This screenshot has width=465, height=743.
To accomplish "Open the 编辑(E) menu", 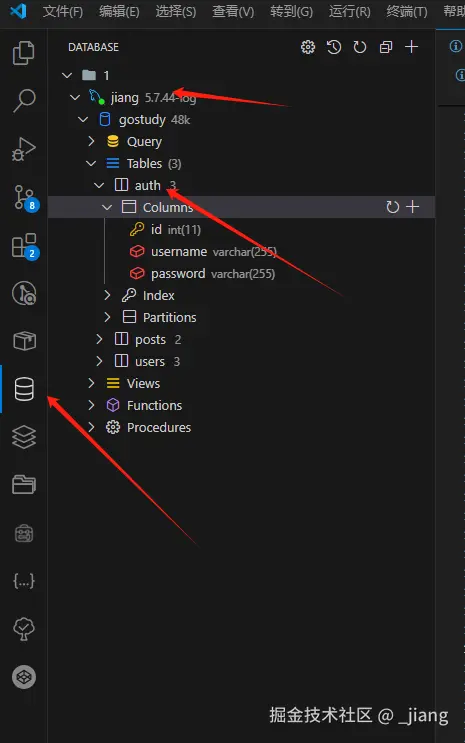I will (119, 11).
